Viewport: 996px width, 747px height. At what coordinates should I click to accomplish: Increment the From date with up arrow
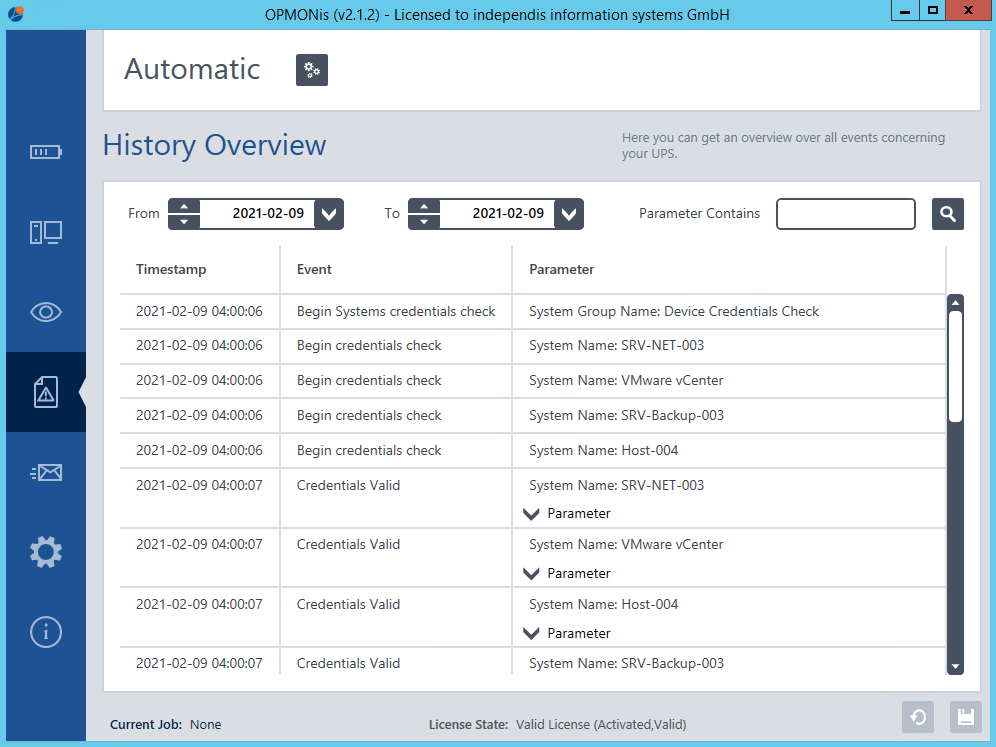click(x=184, y=206)
